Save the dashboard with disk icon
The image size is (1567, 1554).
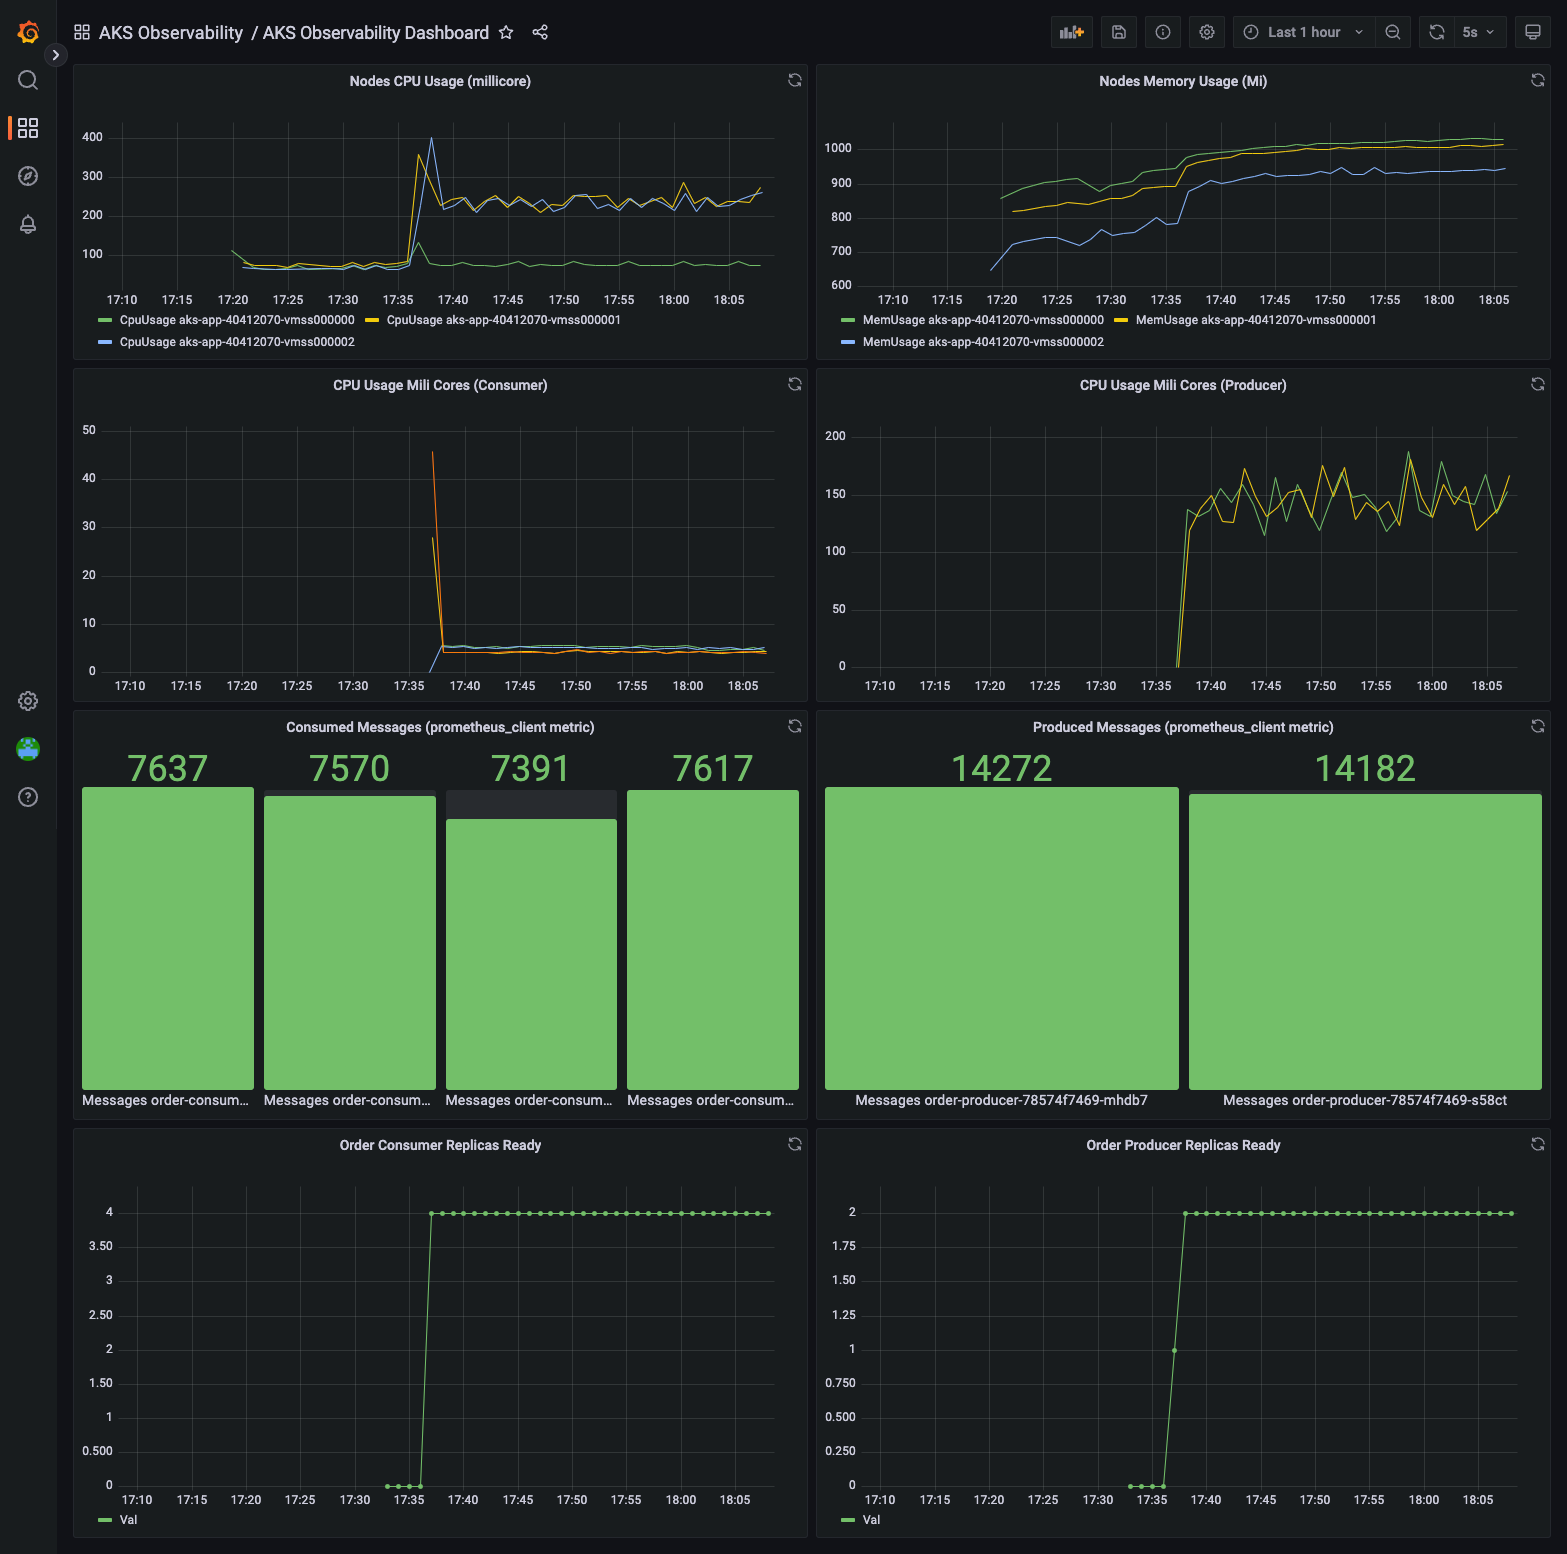(x=1119, y=32)
